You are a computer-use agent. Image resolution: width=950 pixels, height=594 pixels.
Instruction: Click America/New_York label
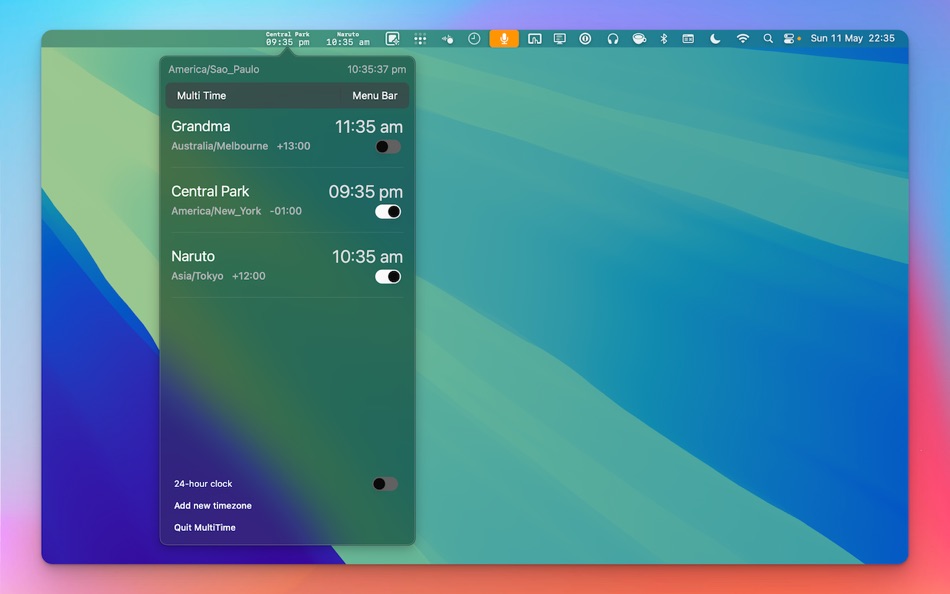pyautogui.click(x=216, y=211)
